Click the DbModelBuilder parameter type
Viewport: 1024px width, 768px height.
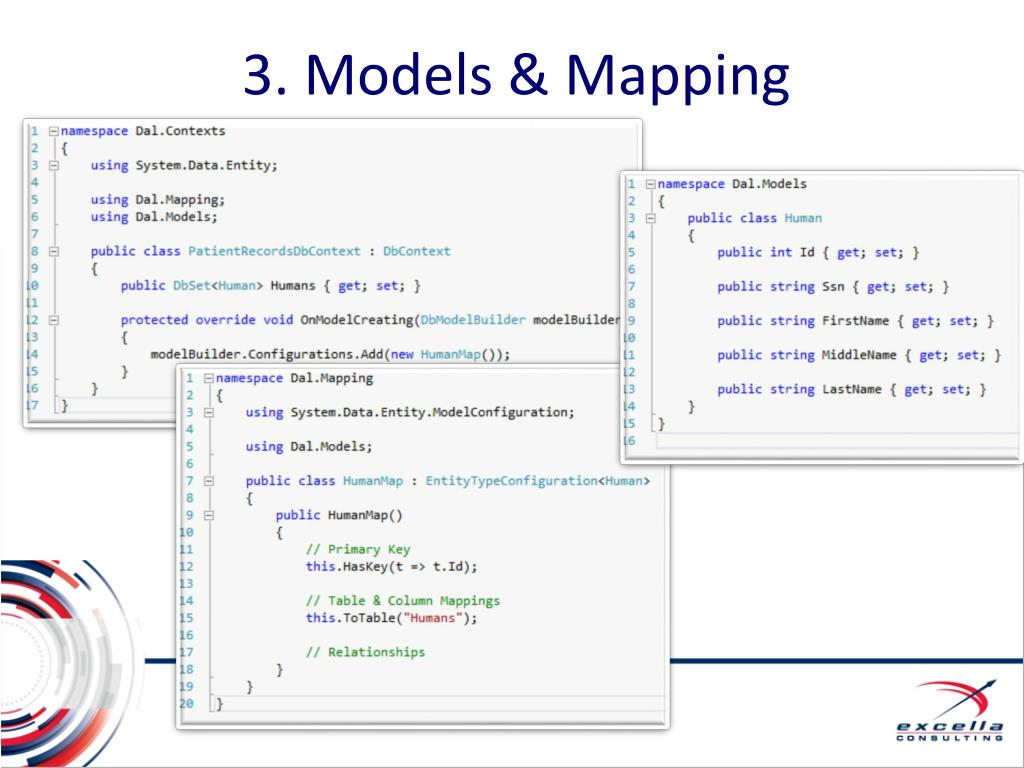[473, 320]
